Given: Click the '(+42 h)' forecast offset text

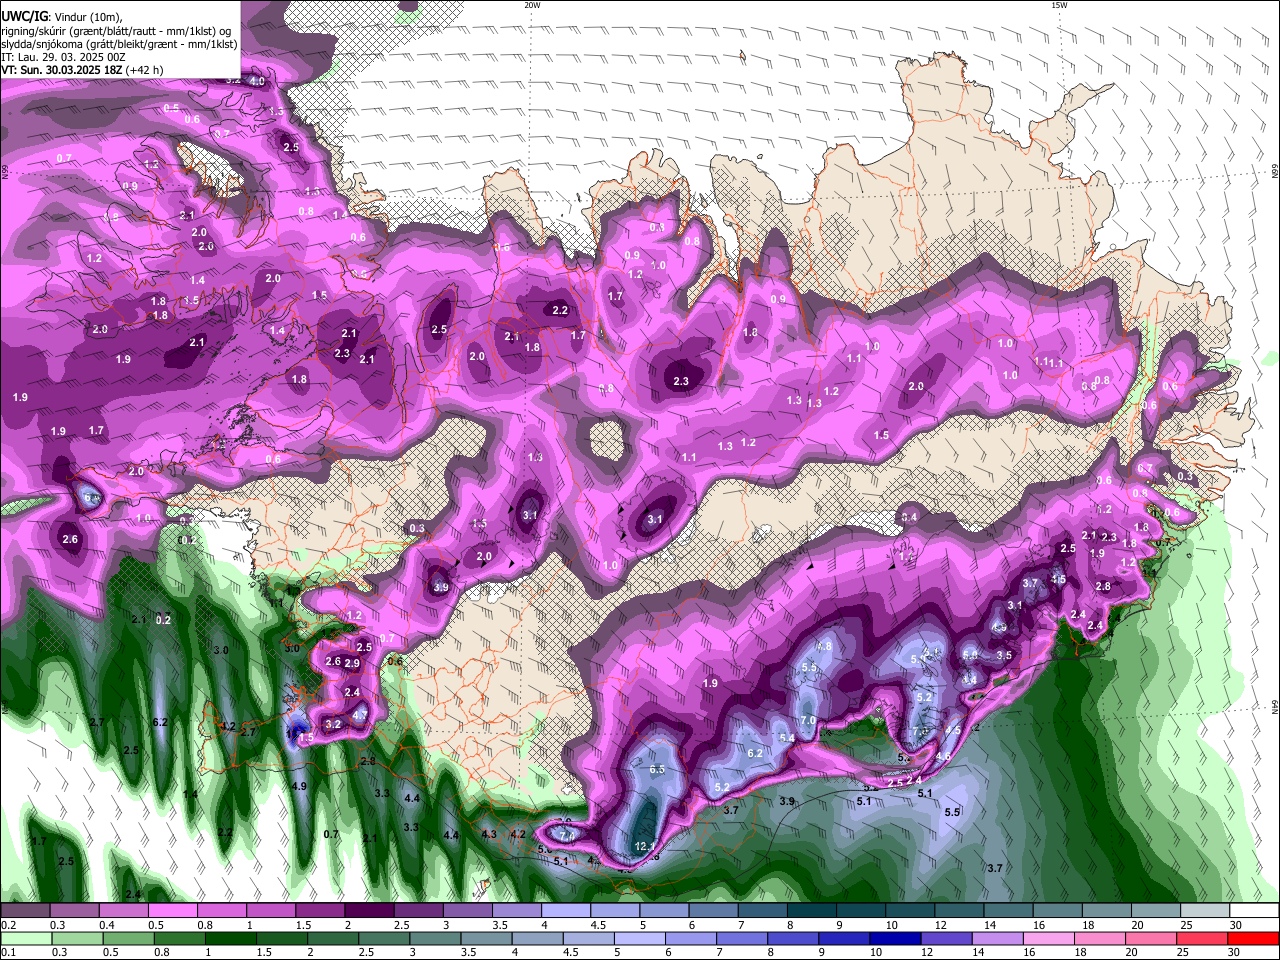Looking at the screenshot, I should tap(145, 70).
